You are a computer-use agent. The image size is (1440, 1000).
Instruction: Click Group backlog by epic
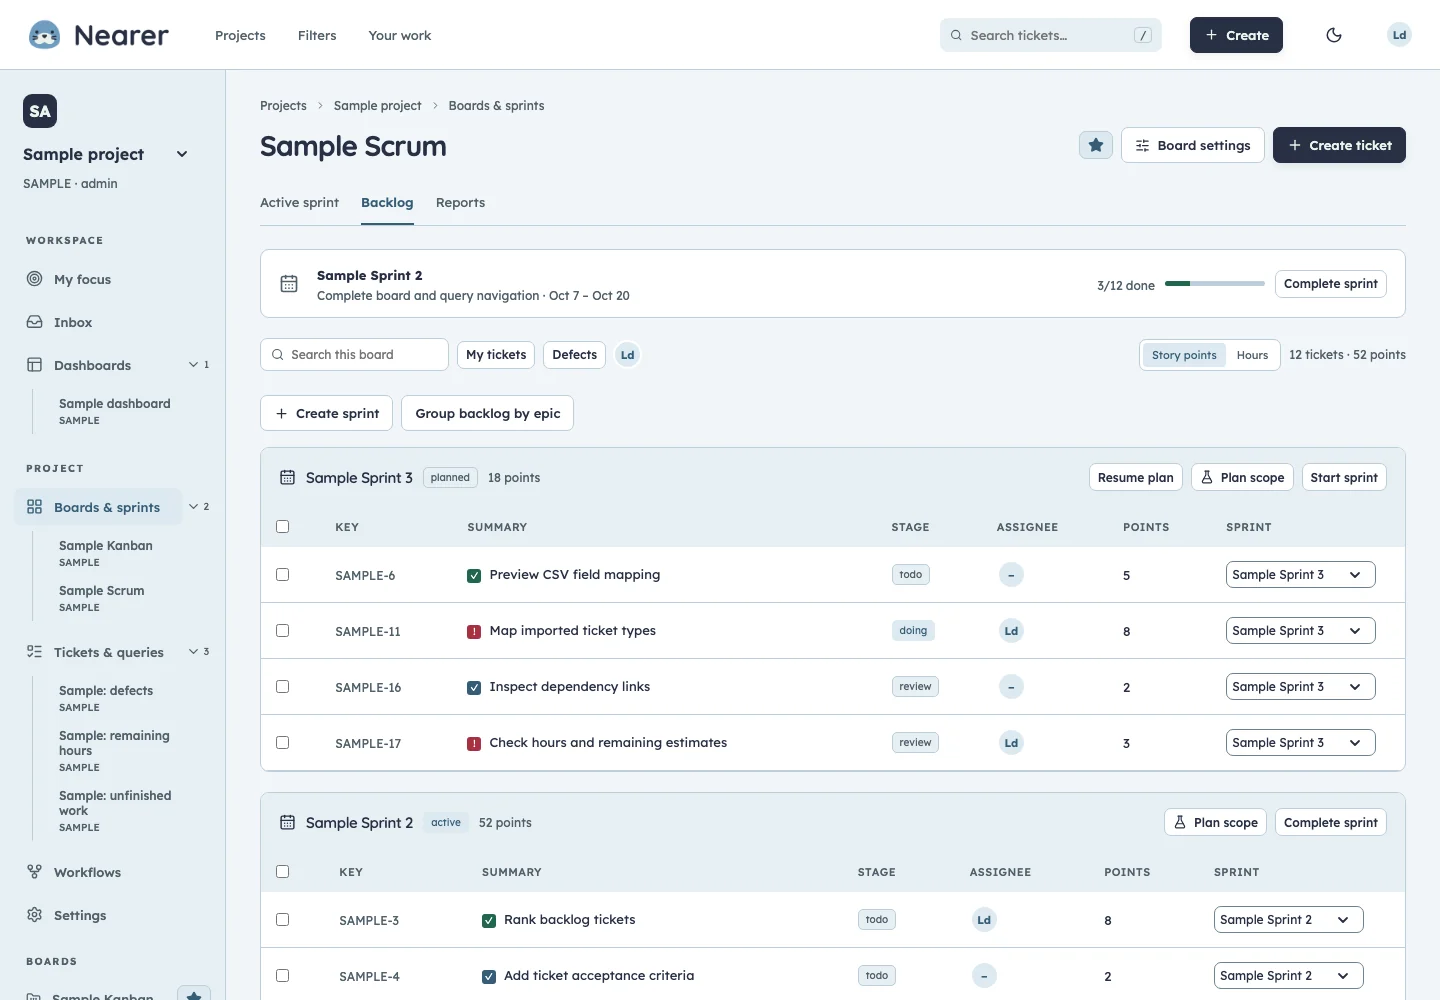487,413
